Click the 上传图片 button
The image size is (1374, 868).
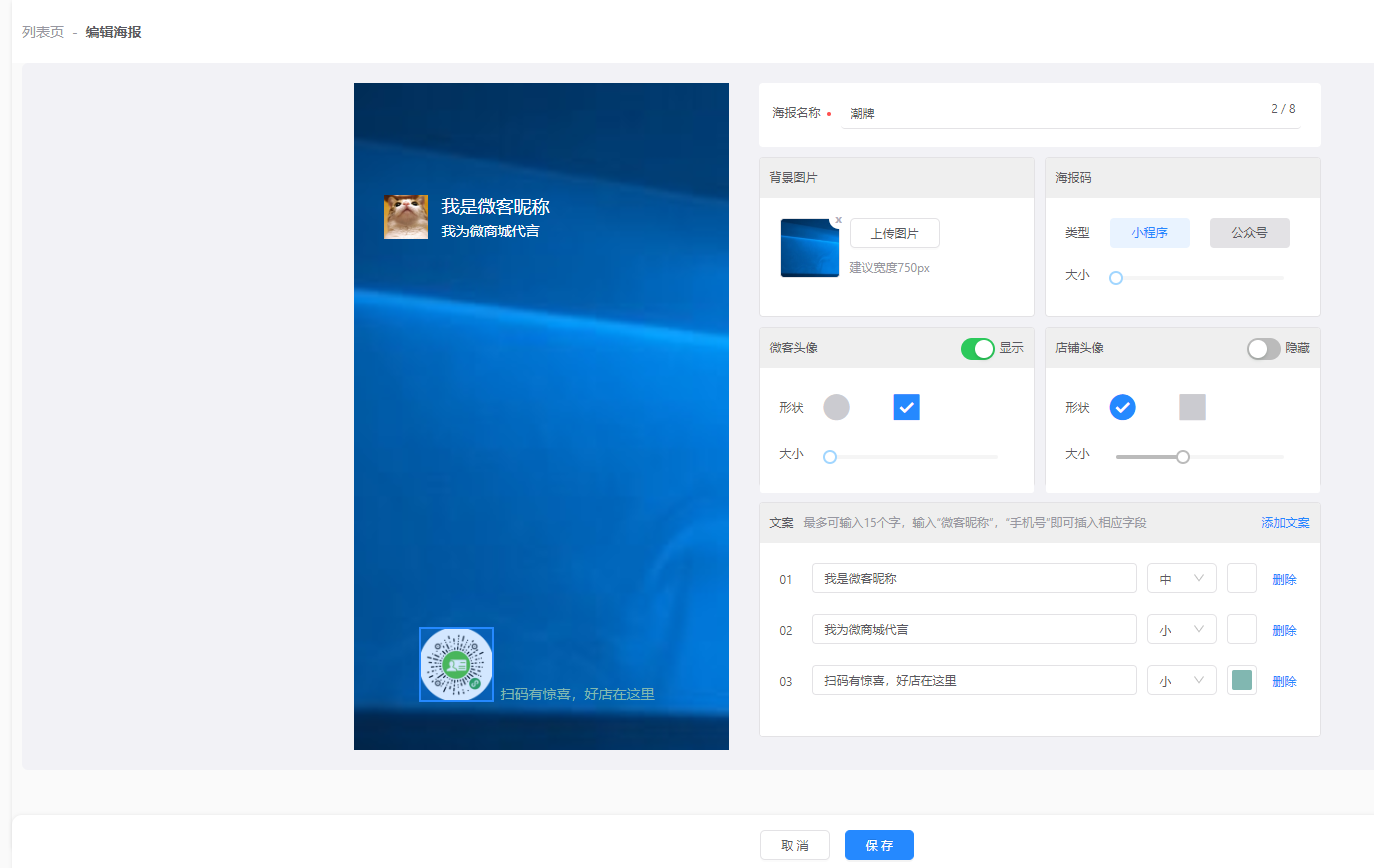(895, 234)
